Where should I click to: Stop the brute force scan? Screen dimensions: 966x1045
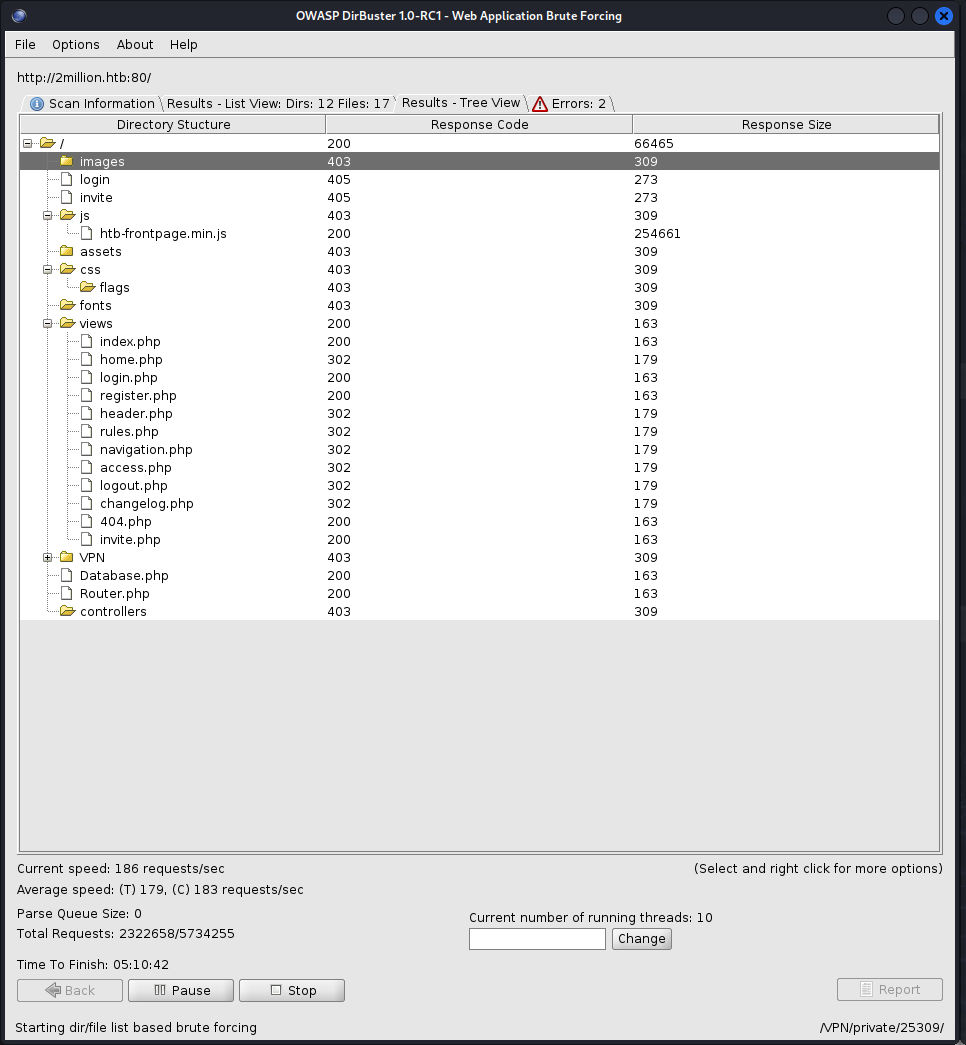tap(292, 990)
